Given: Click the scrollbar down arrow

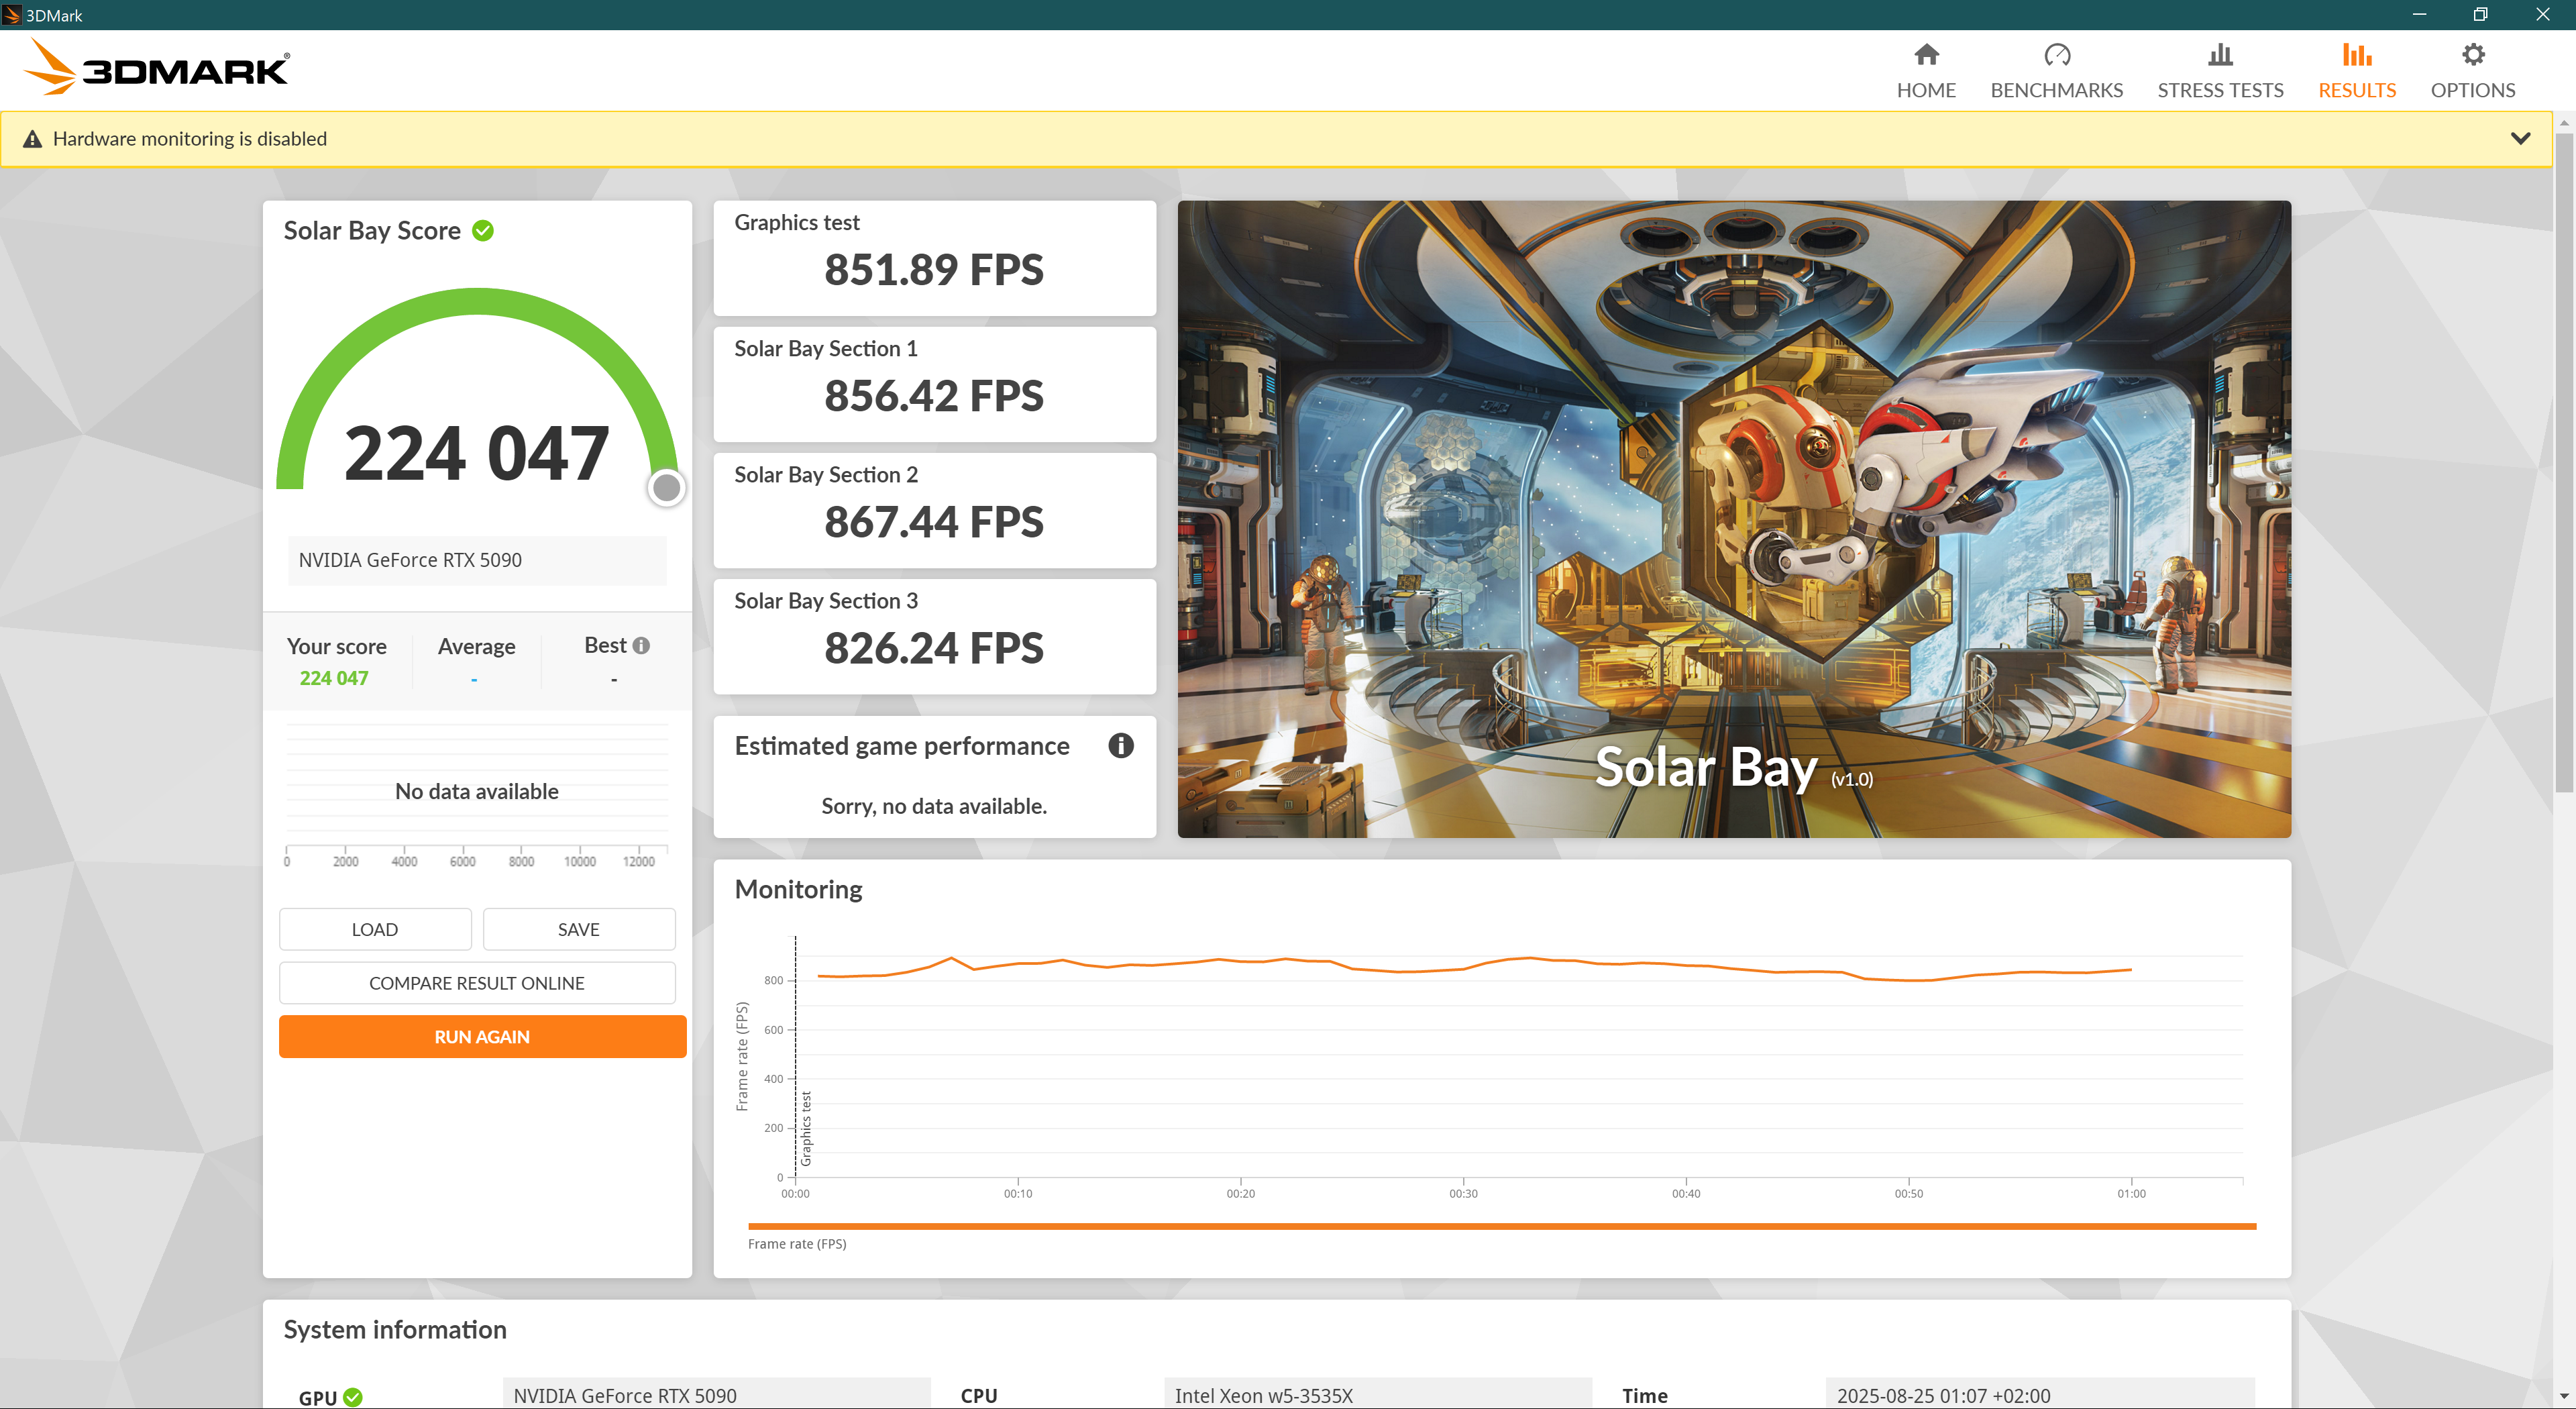Looking at the screenshot, I should coord(2564,1396).
